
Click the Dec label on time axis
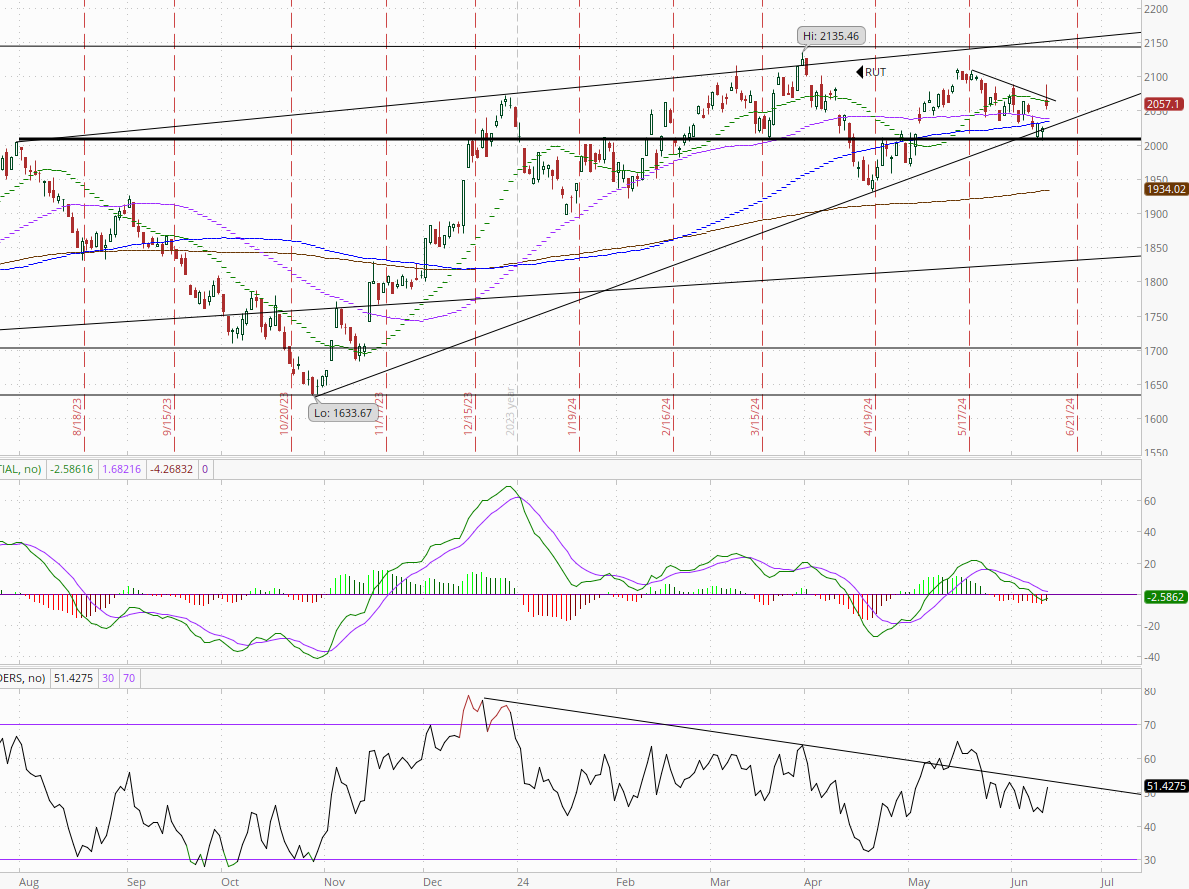432,882
